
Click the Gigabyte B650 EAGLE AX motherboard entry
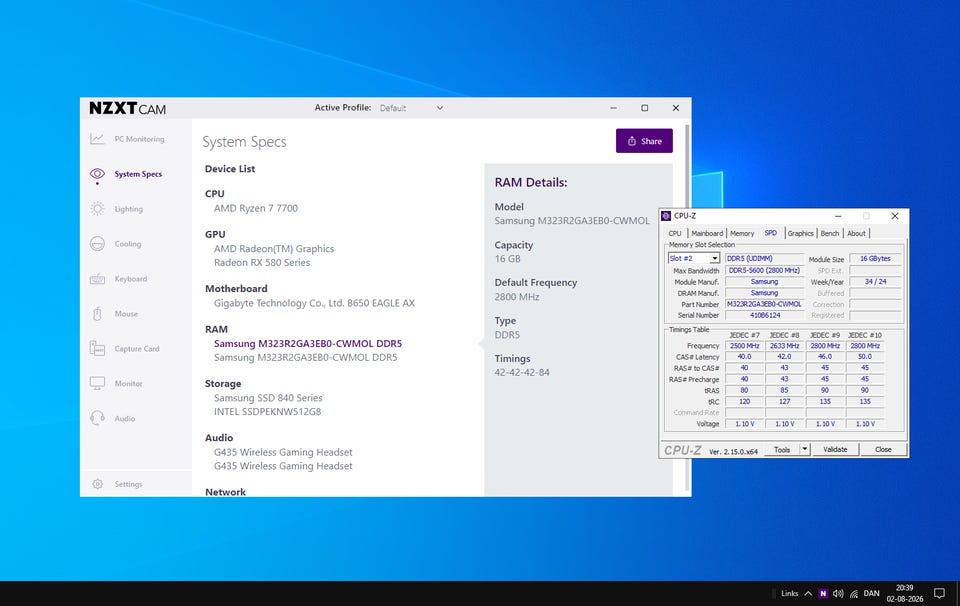(314, 303)
